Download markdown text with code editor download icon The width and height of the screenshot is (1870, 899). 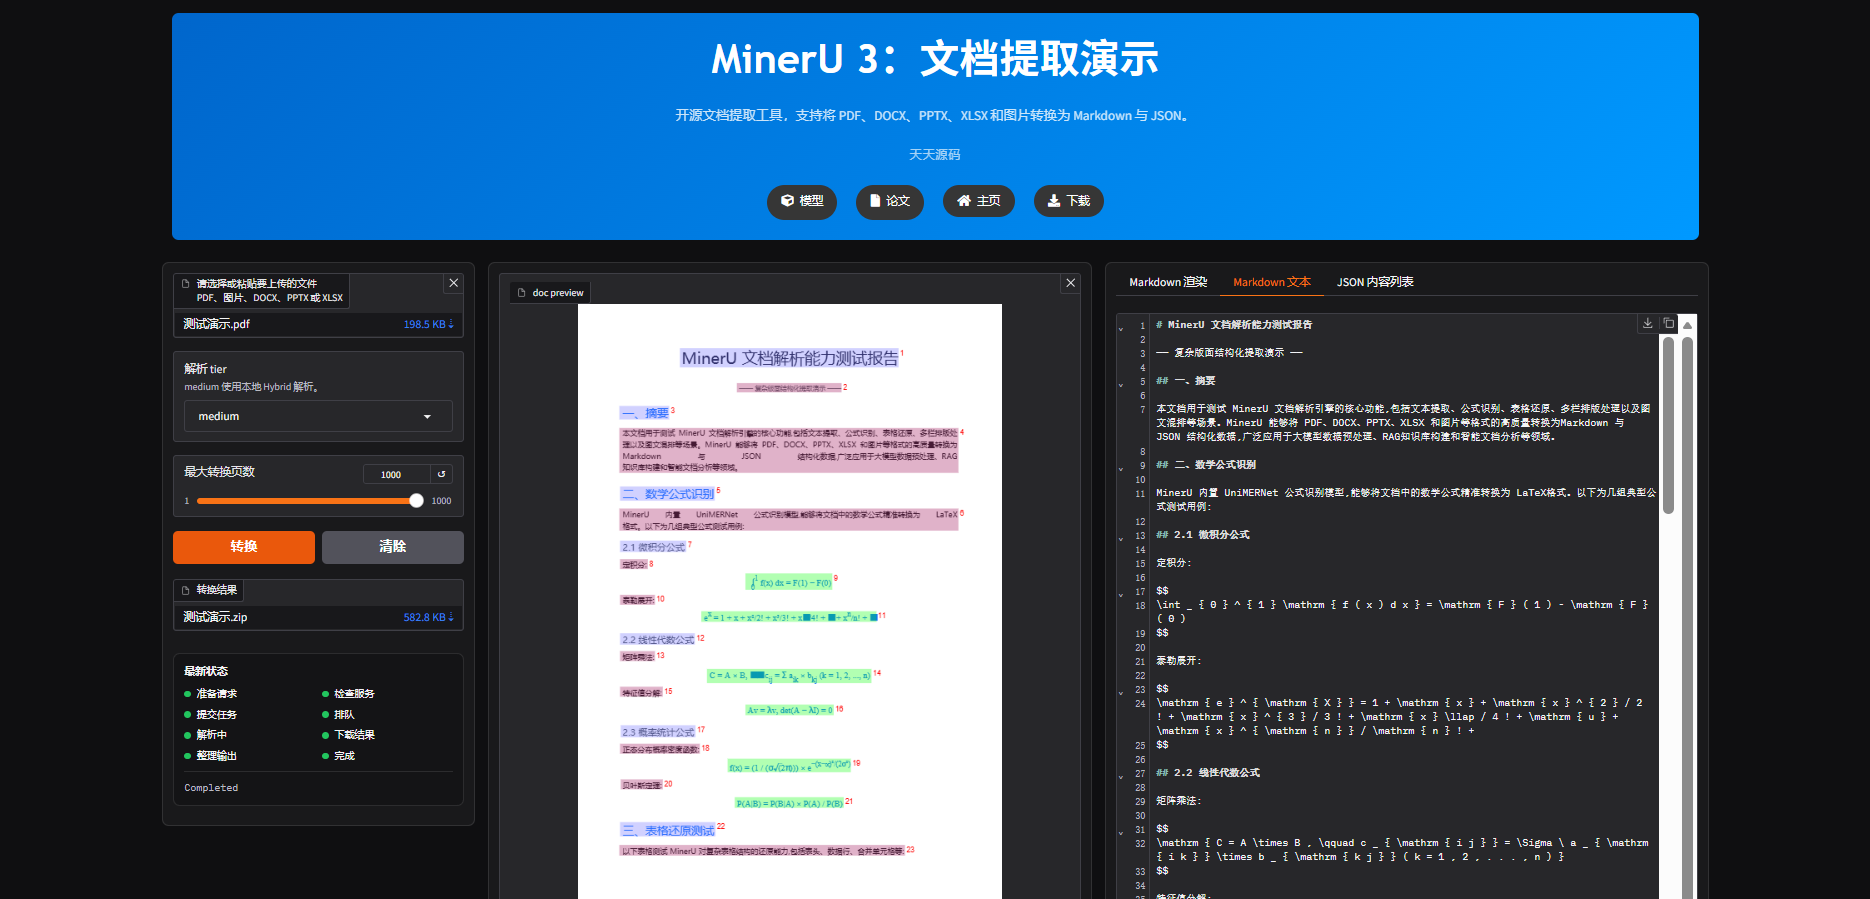point(1647,323)
